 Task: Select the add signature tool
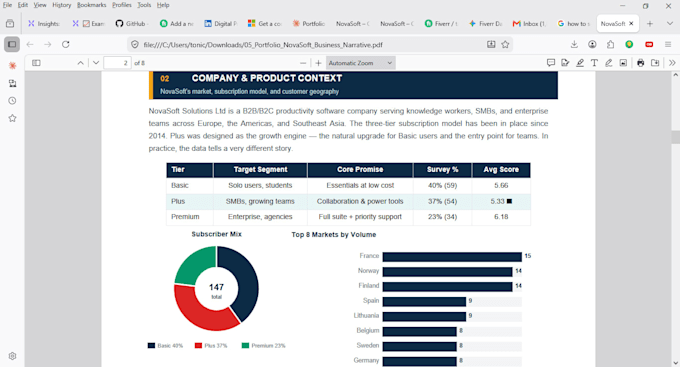(x=565, y=63)
